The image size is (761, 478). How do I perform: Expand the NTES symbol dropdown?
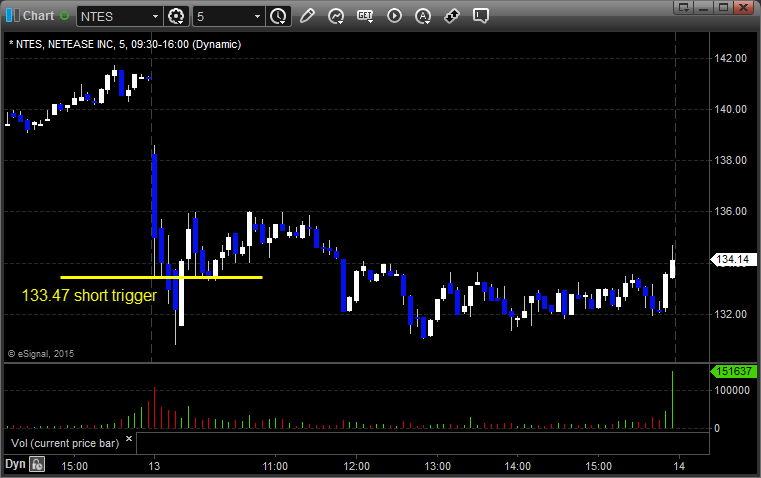[154, 16]
